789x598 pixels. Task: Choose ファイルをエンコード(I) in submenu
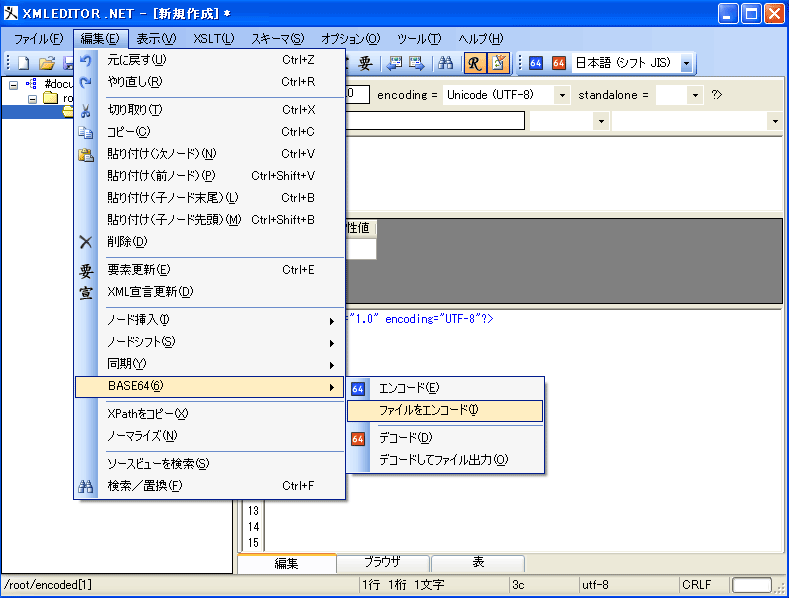(445, 411)
